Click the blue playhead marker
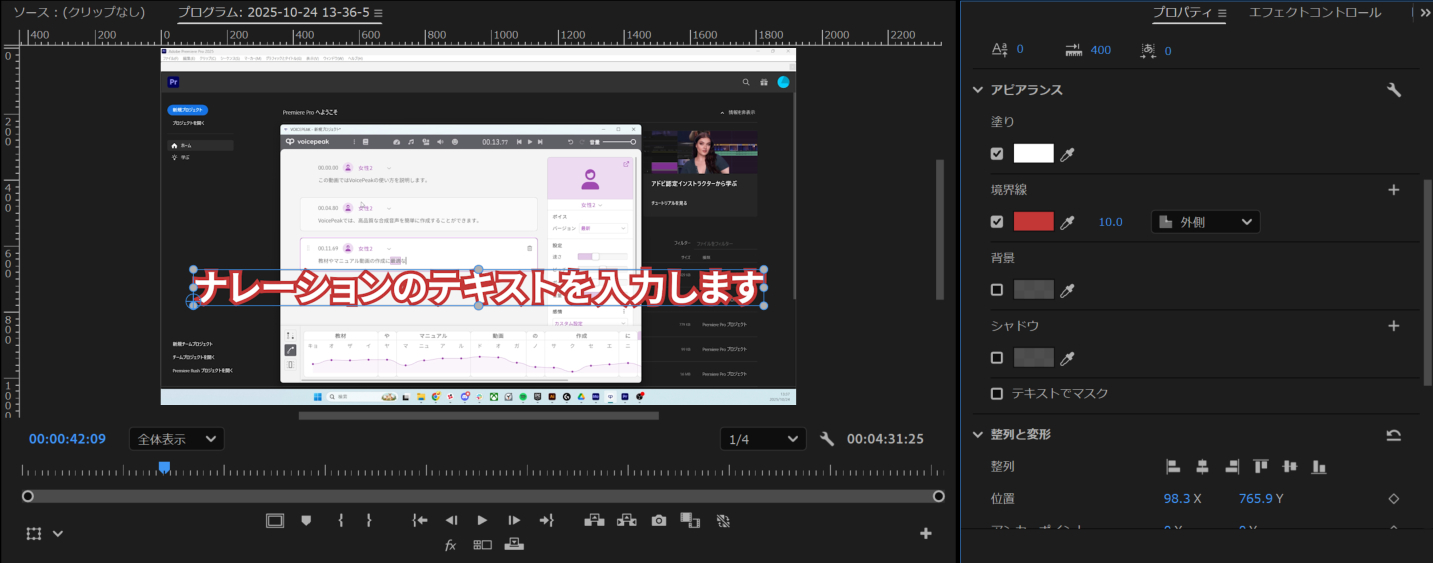 click(164, 467)
